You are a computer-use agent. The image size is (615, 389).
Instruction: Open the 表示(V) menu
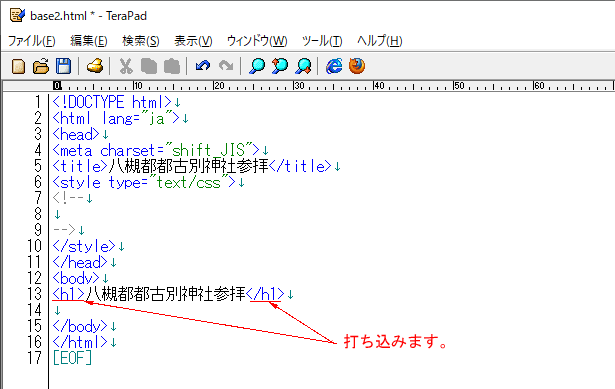click(193, 41)
